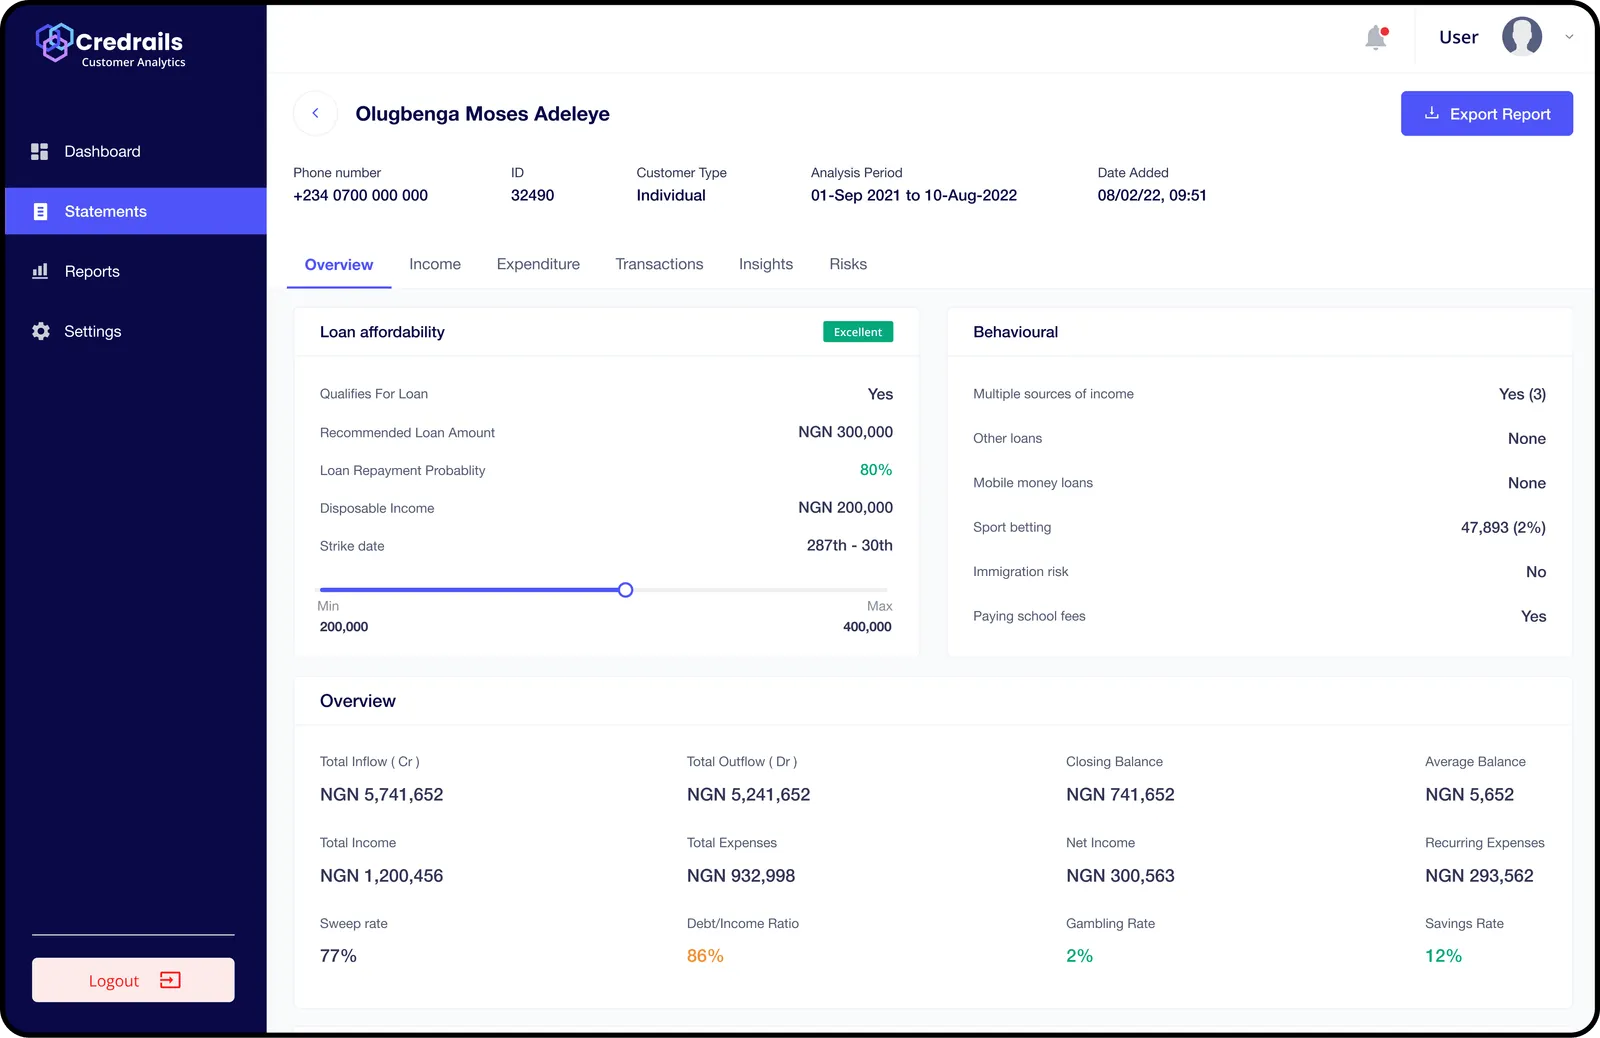Click the slider Max value 400,000
Image resolution: width=1600 pixels, height=1038 pixels.
pyautogui.click(x=867, y=627)
